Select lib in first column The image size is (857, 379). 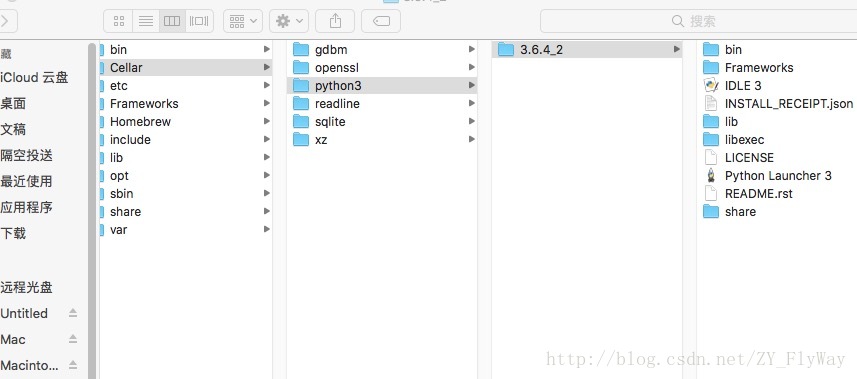(116, 158)
